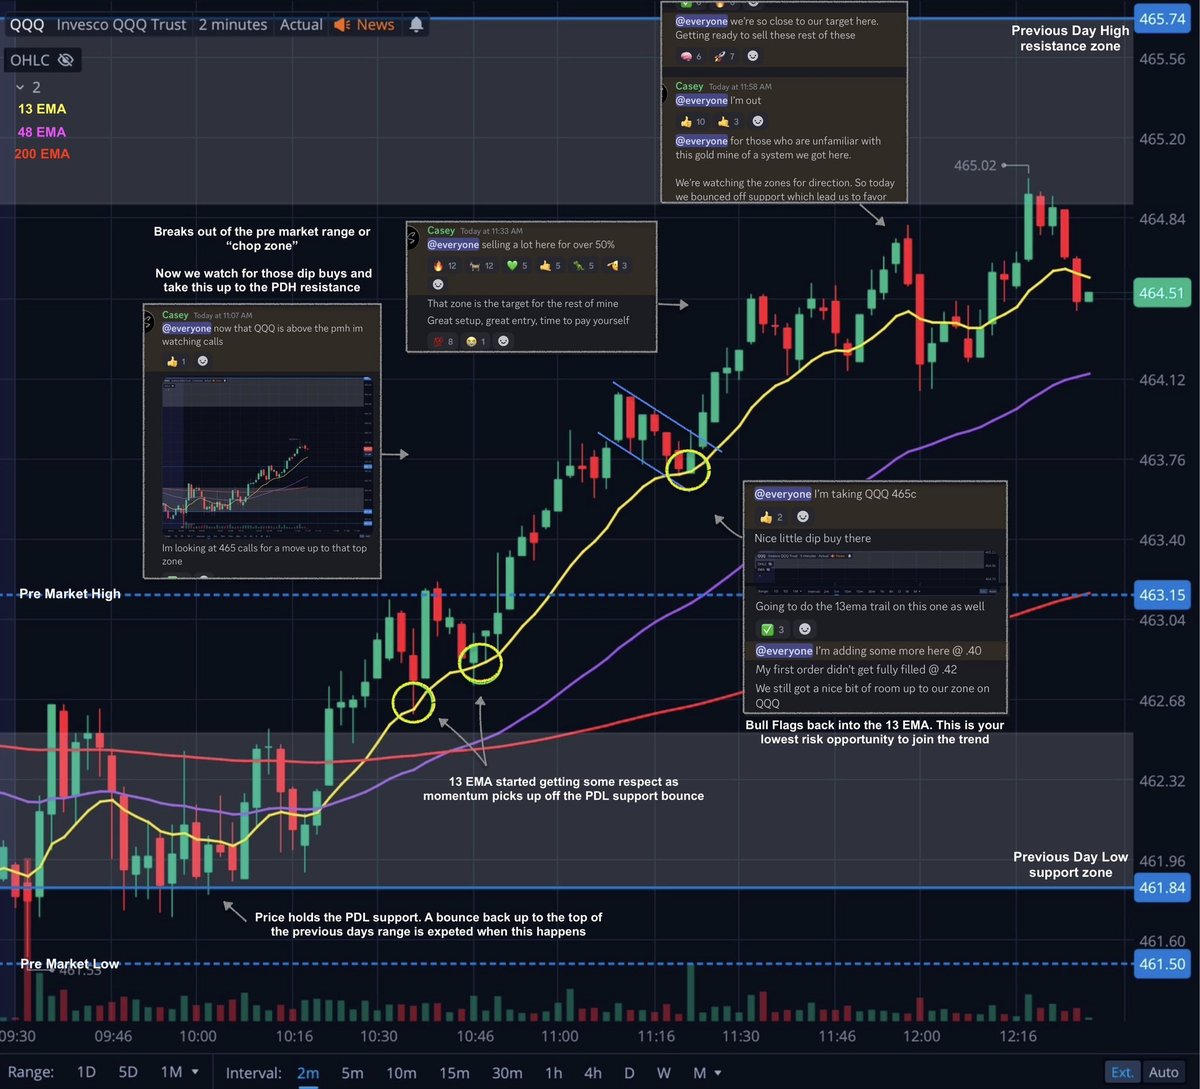Select the 48 EMA indicator label
Screen dimensions: 1200x1089
point(42,132)
